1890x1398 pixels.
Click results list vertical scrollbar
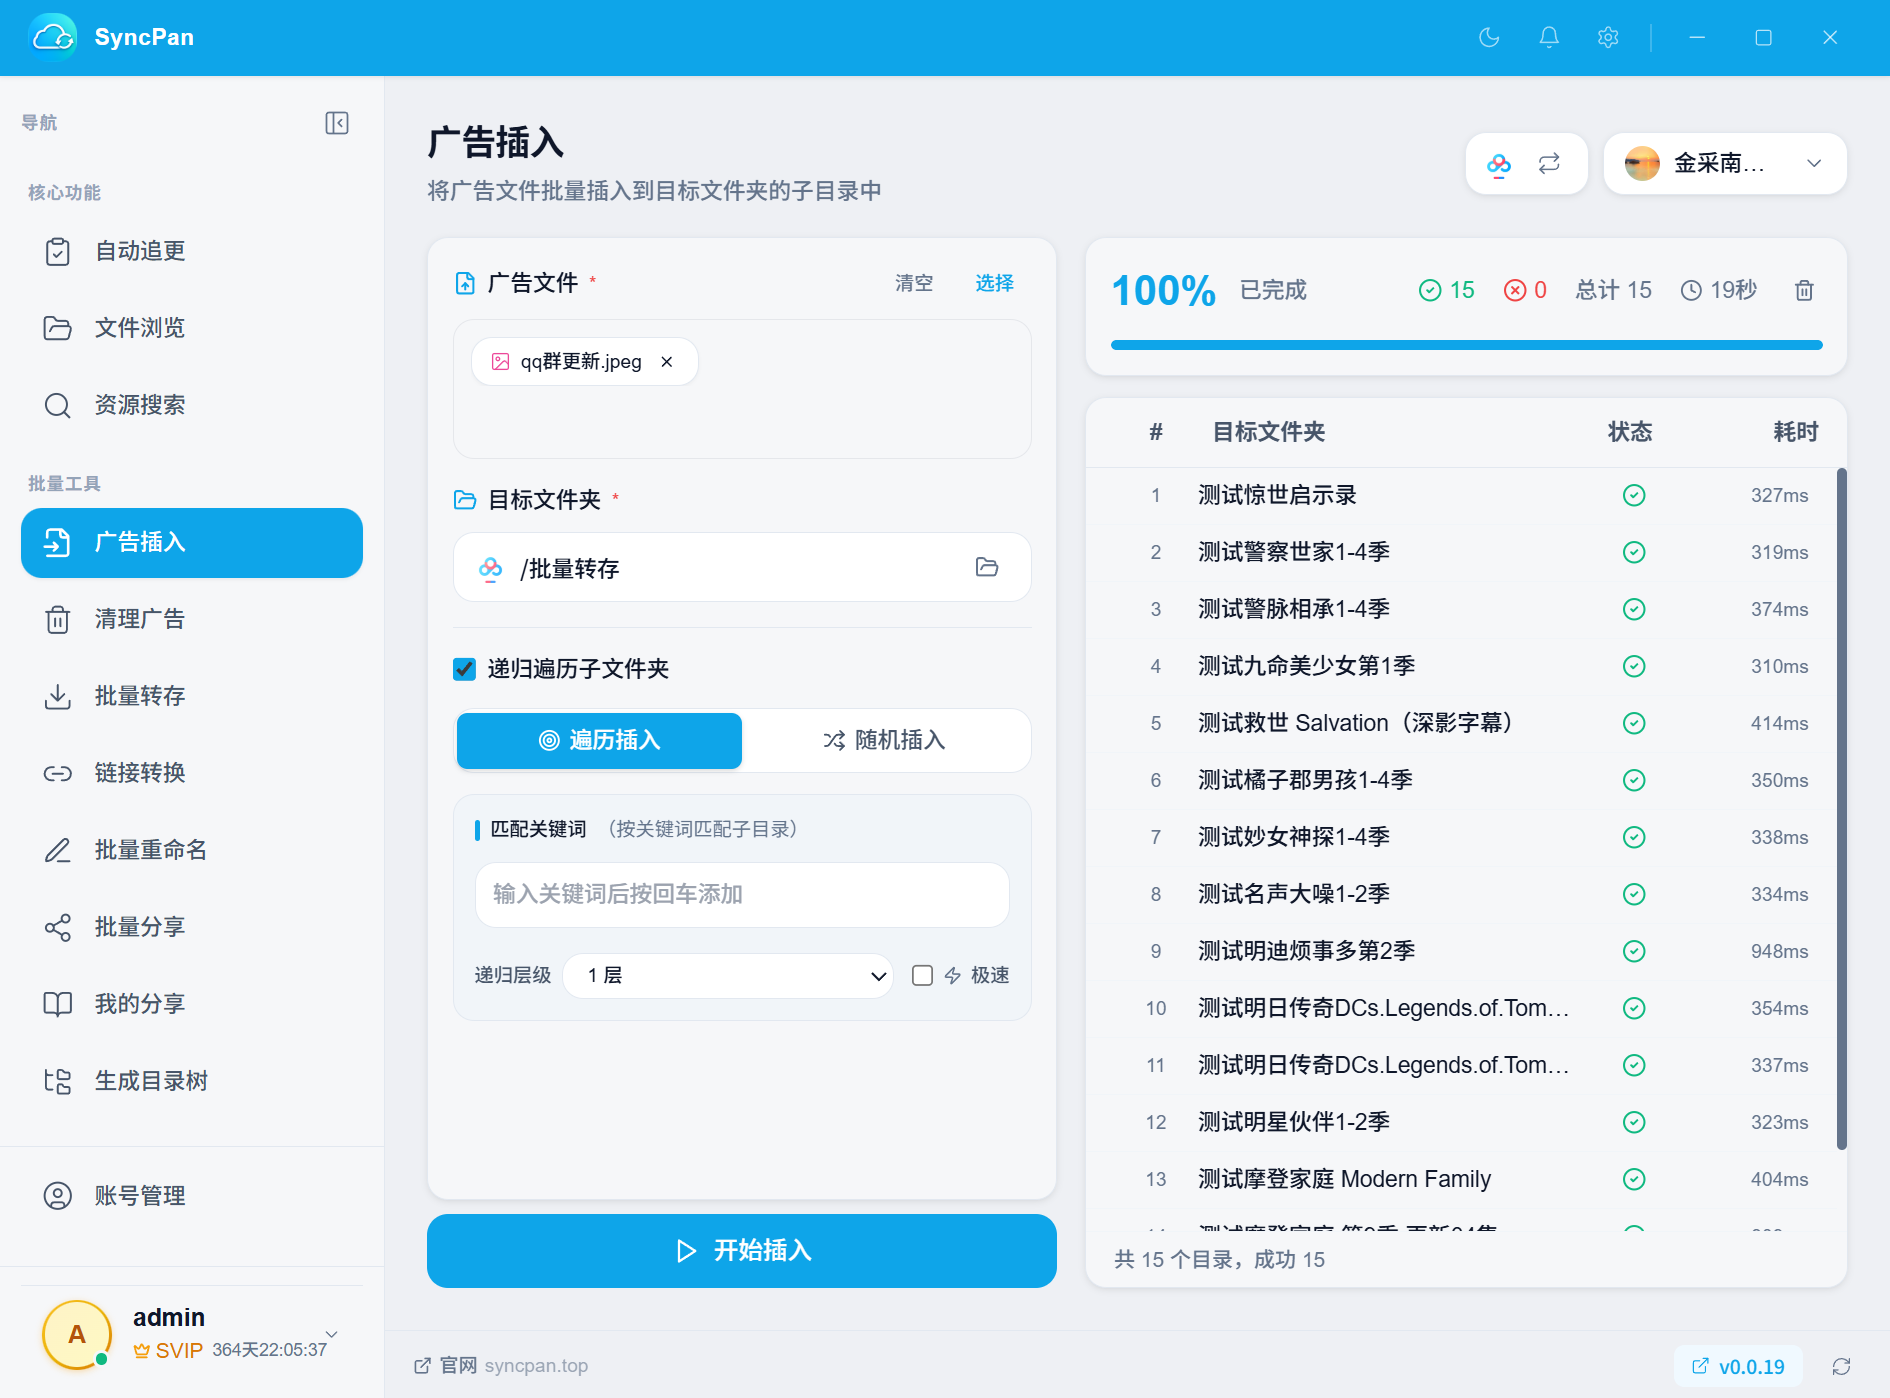pyautogui.click(x=1841, y=809)
